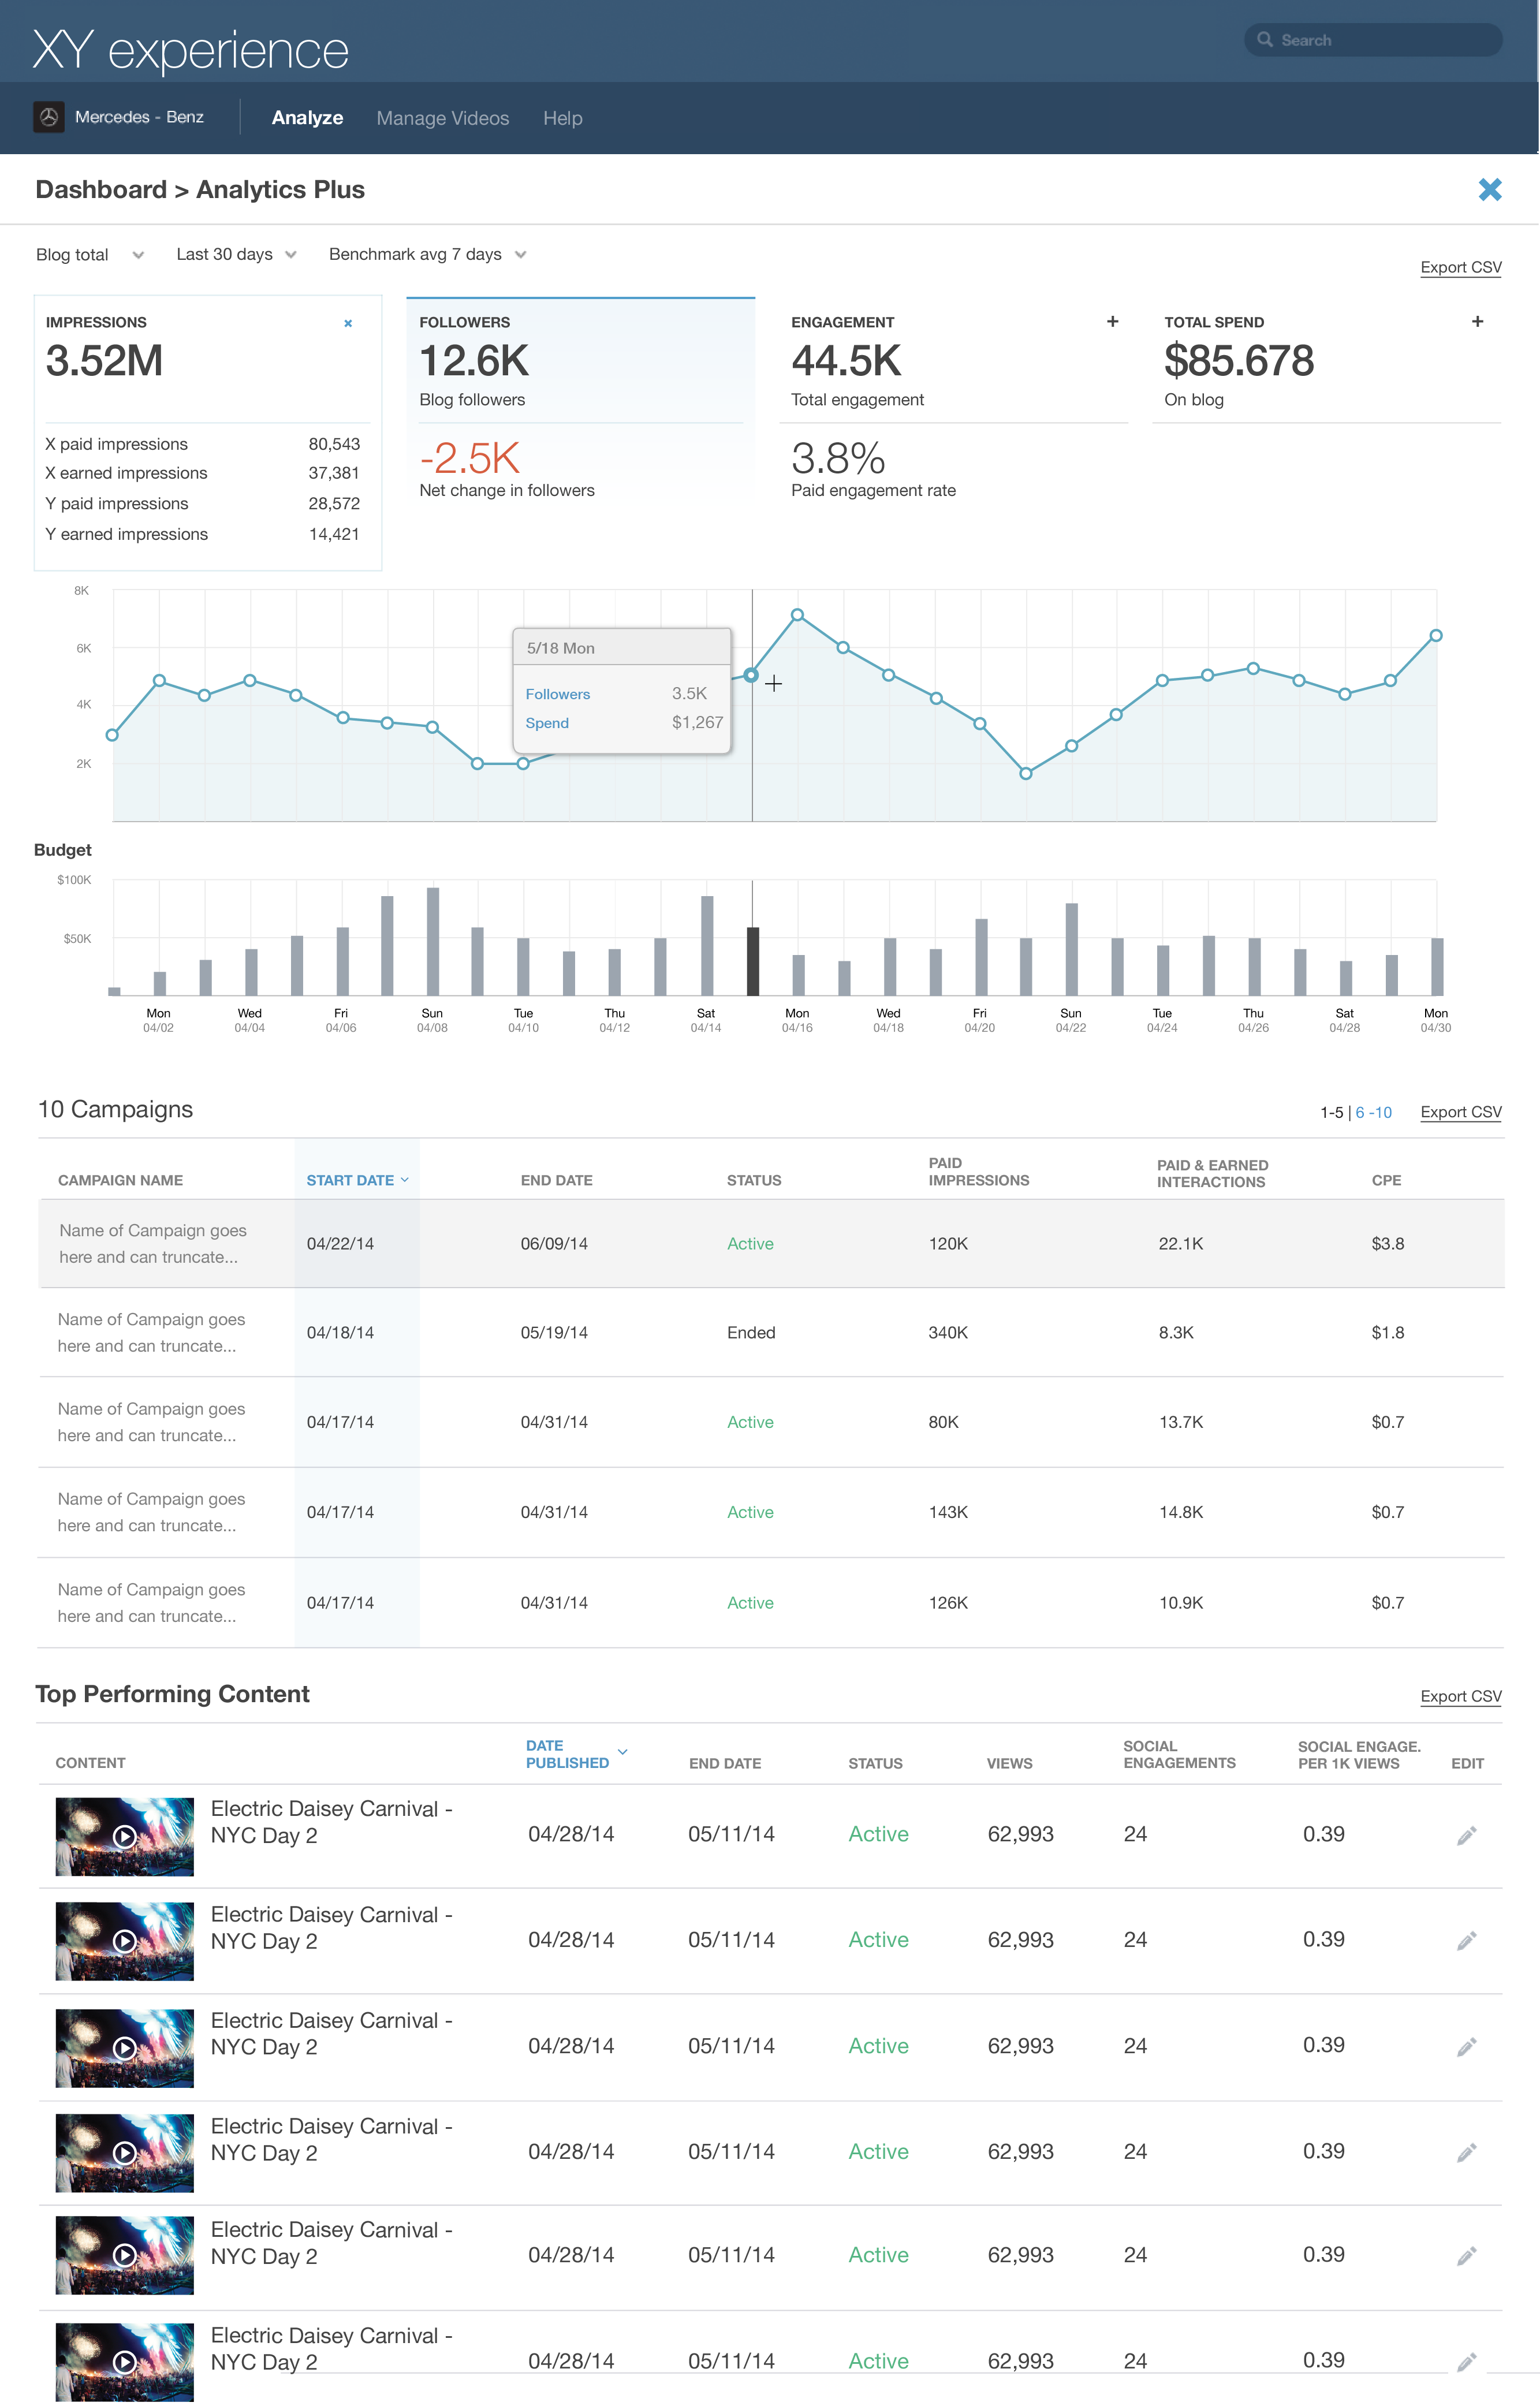
Task: Export Top Performing Content to CSV
Action: click(1461, 1696)
